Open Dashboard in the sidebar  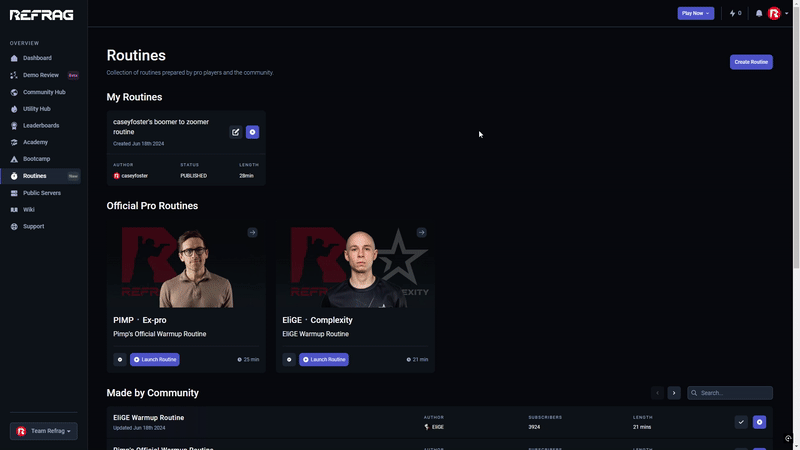pyautogui.click(x=37, y=58)
